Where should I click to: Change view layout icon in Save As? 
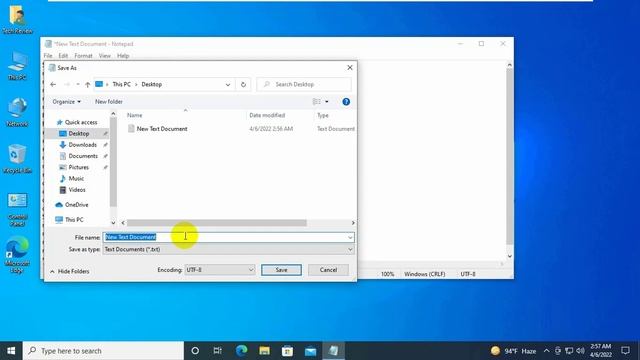(x=316, y=102)
